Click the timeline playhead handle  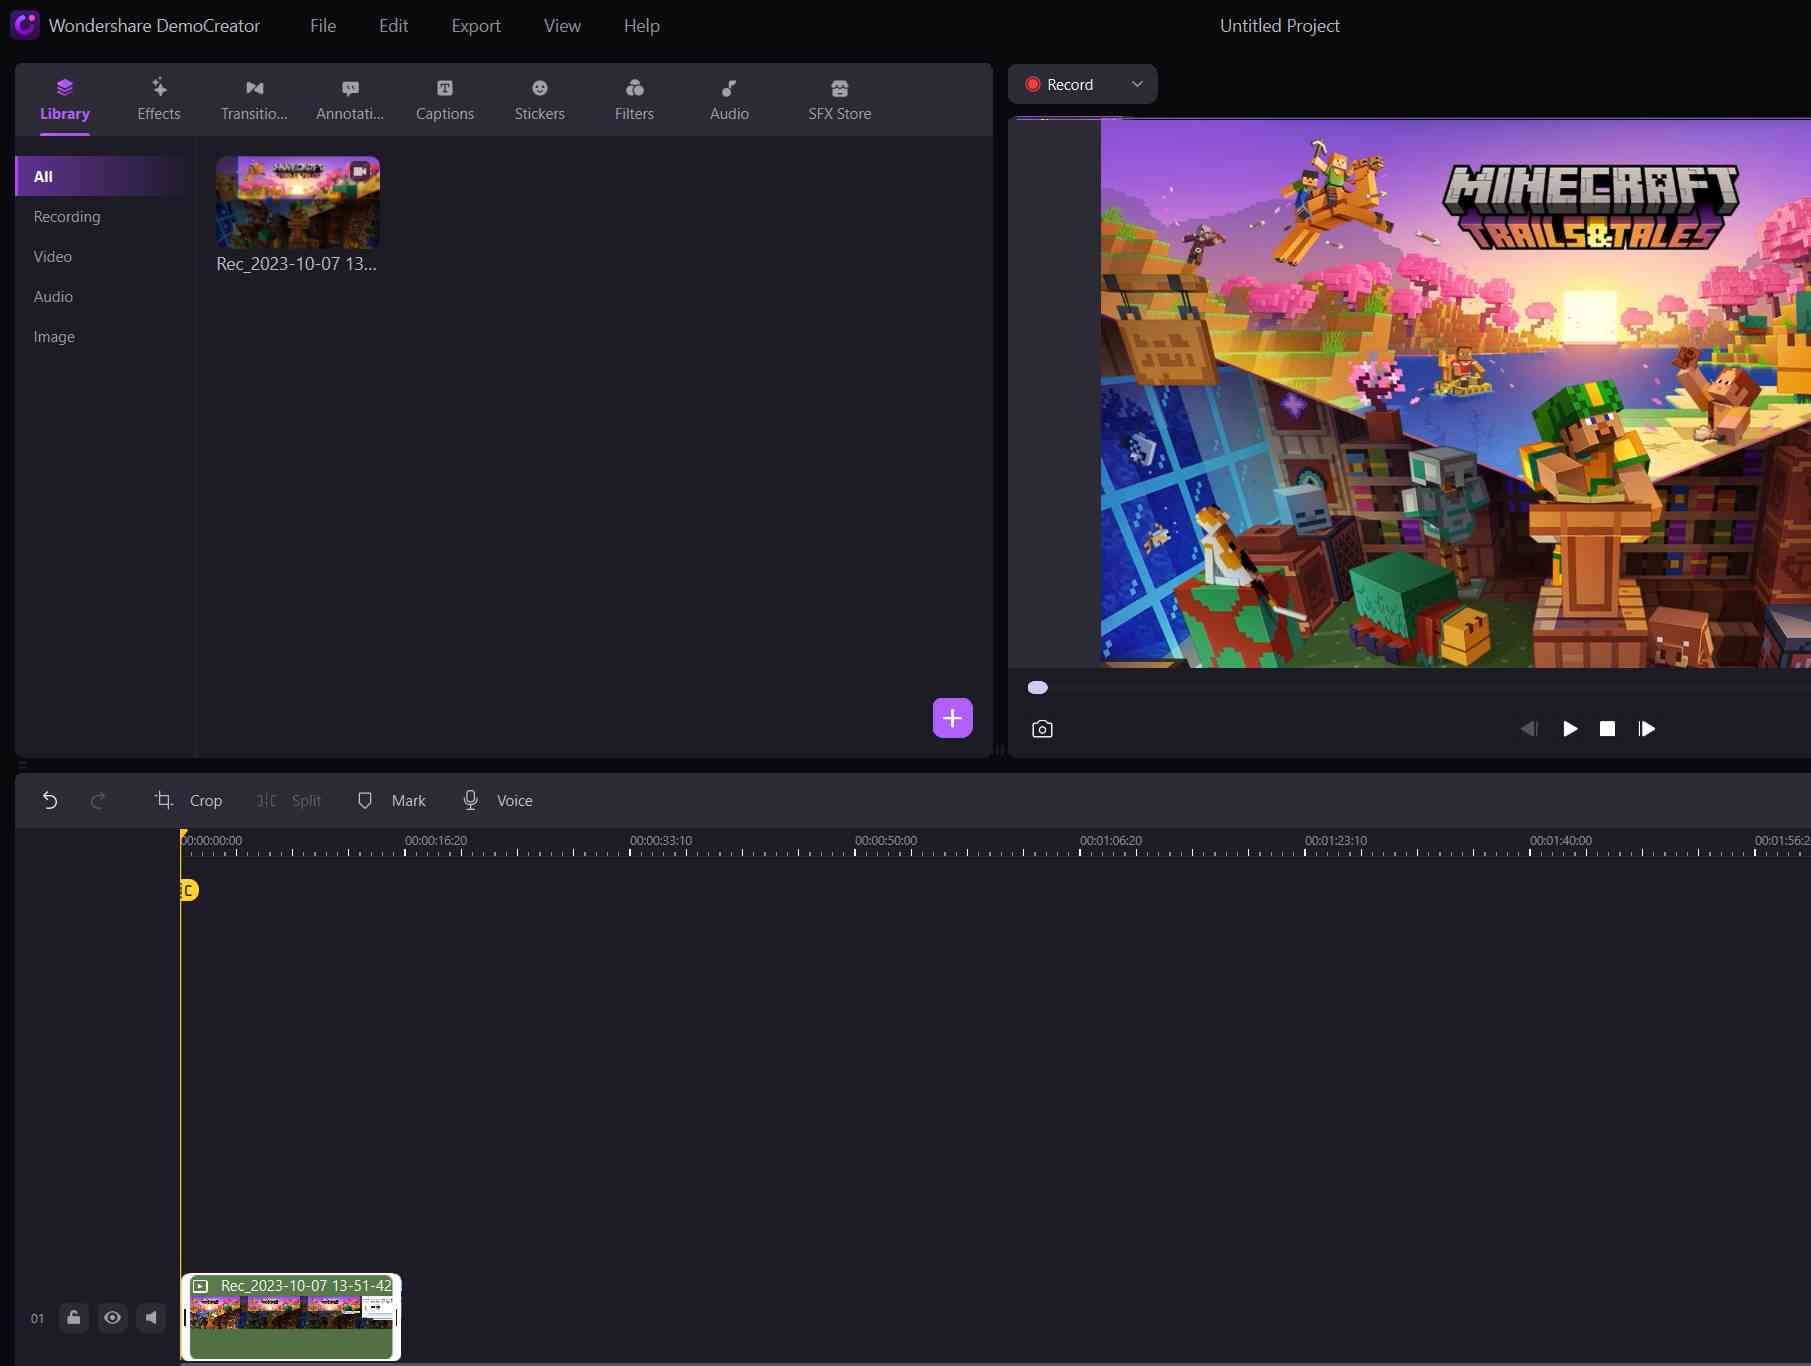183,834
